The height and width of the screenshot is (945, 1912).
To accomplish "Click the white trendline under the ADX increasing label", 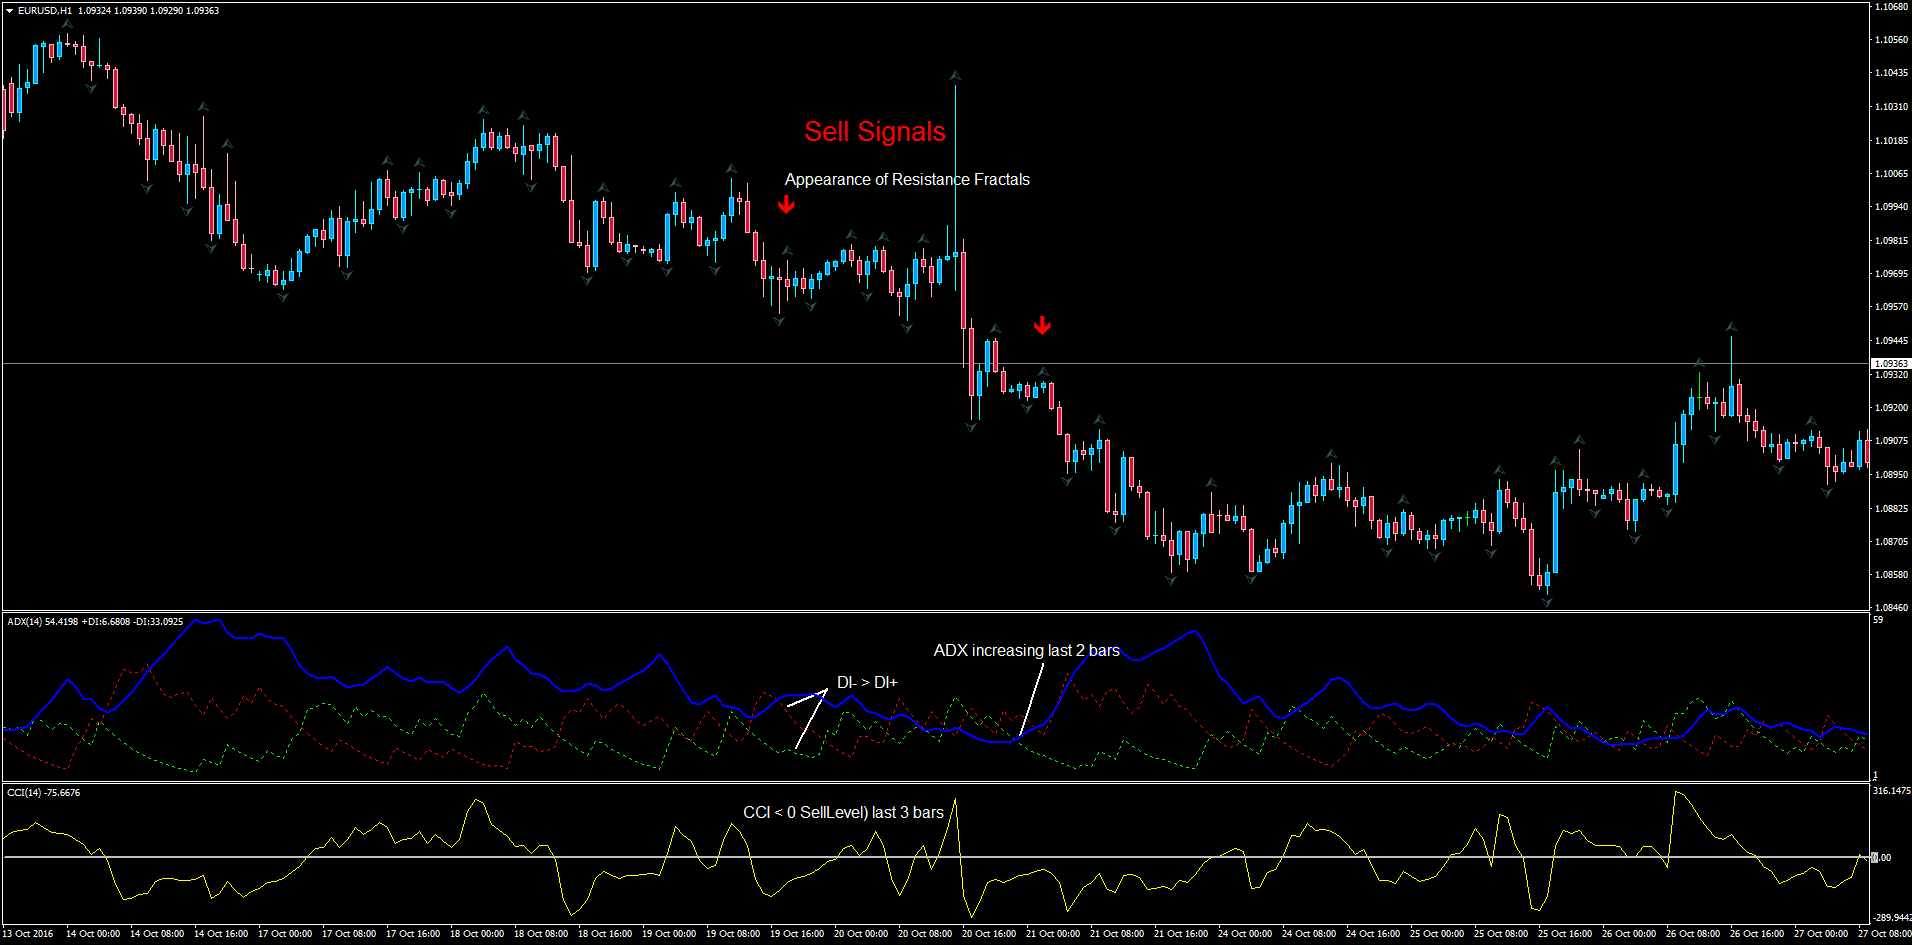I will (1031, 702).
